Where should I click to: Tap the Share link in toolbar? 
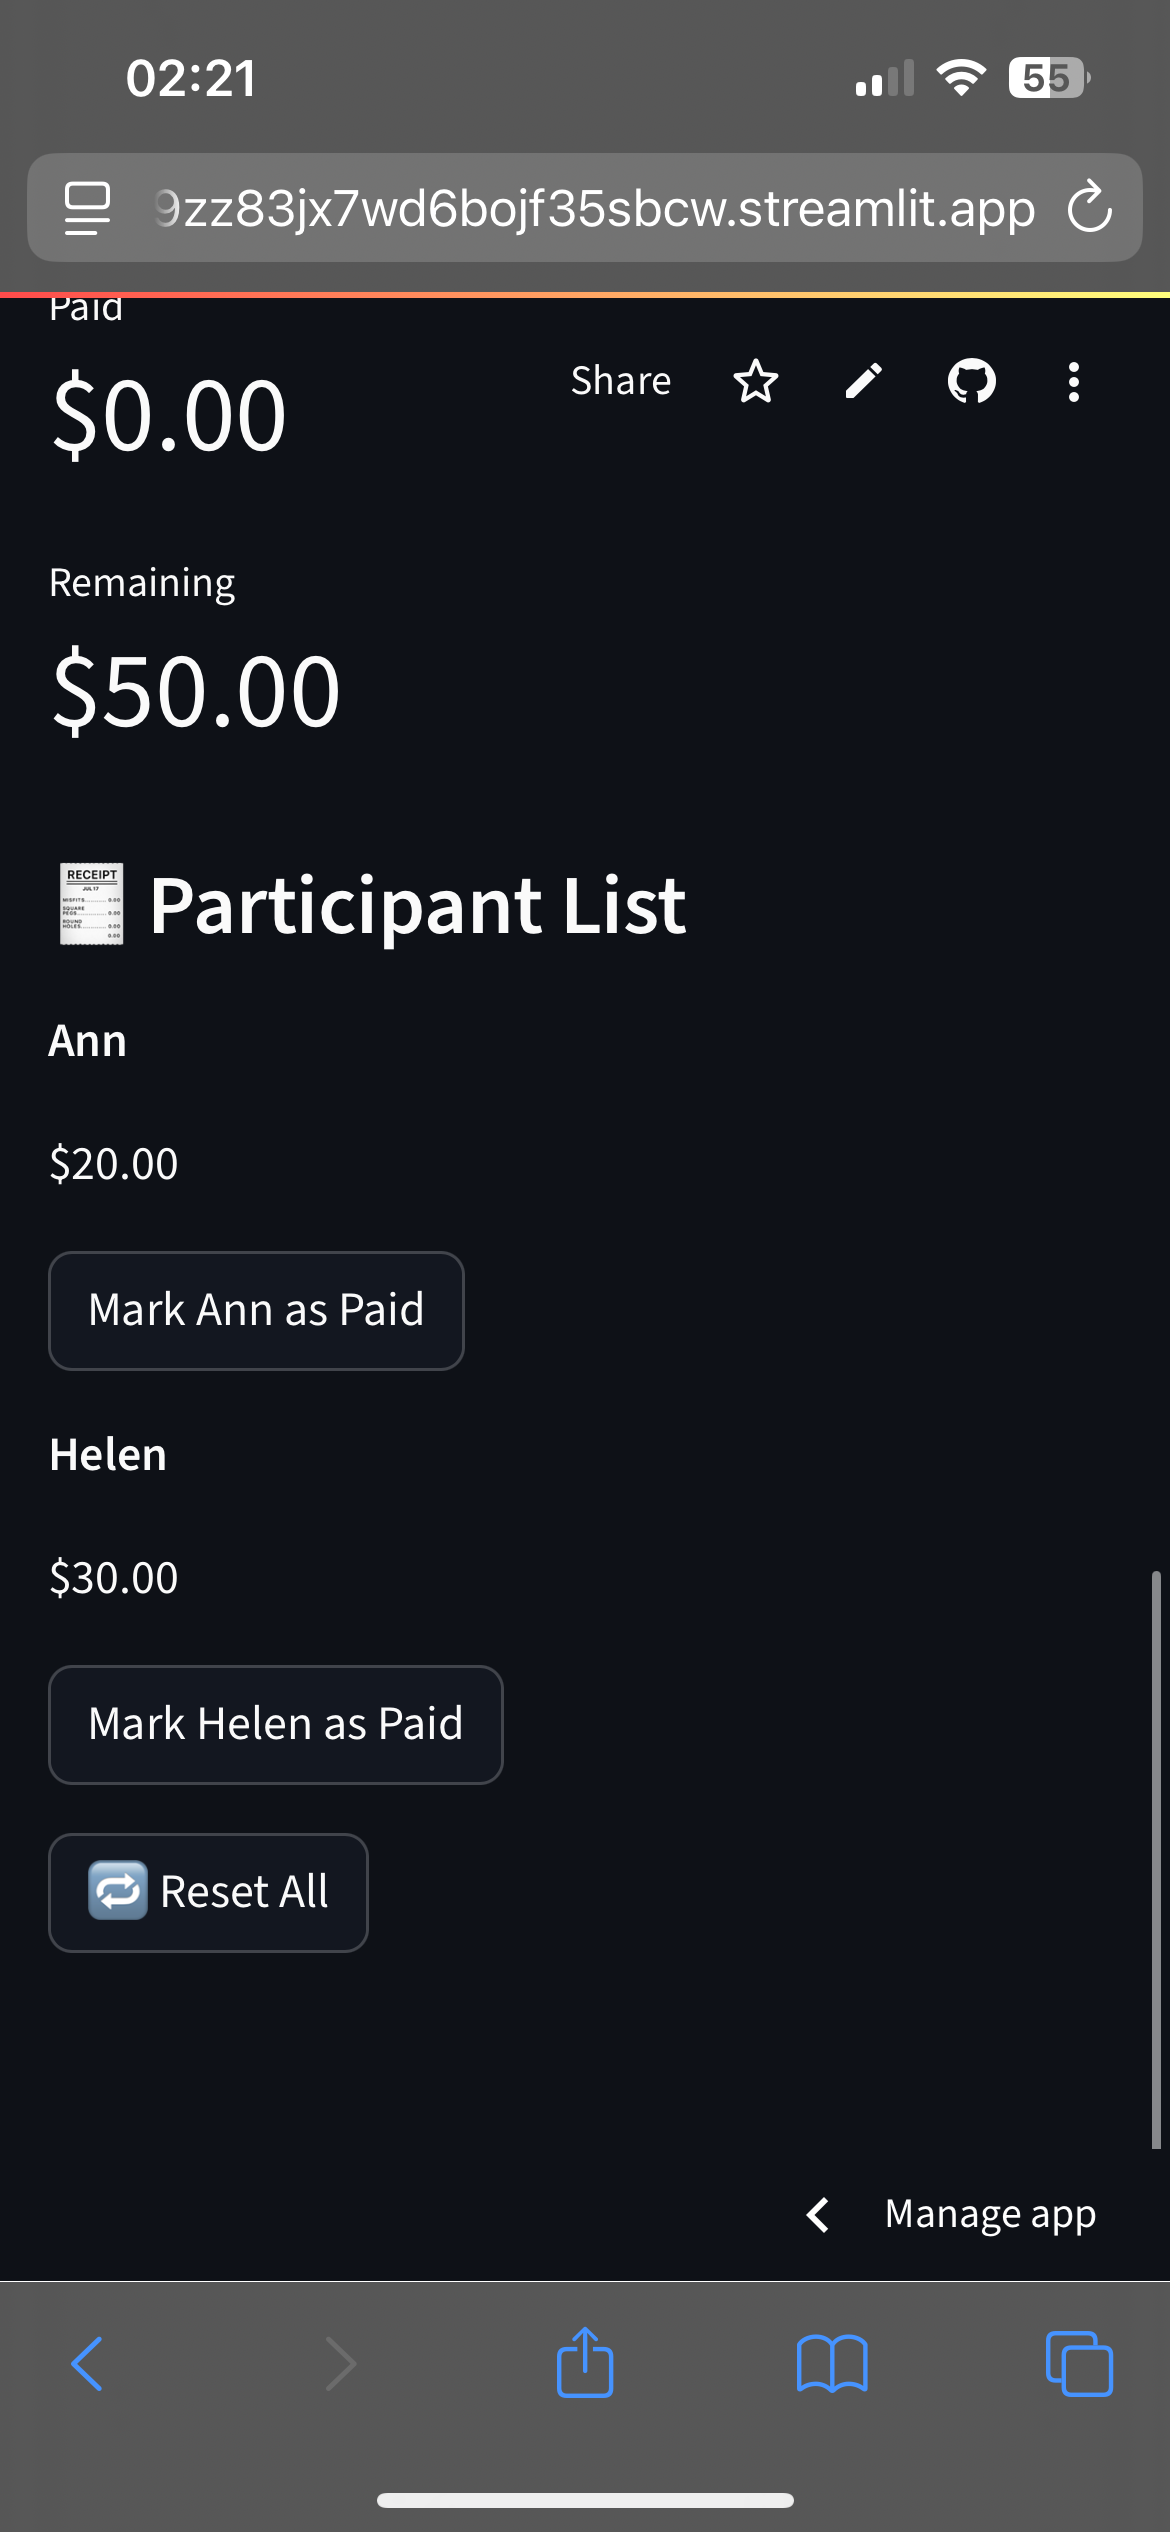pyautogui.click(x=621, y=381)
